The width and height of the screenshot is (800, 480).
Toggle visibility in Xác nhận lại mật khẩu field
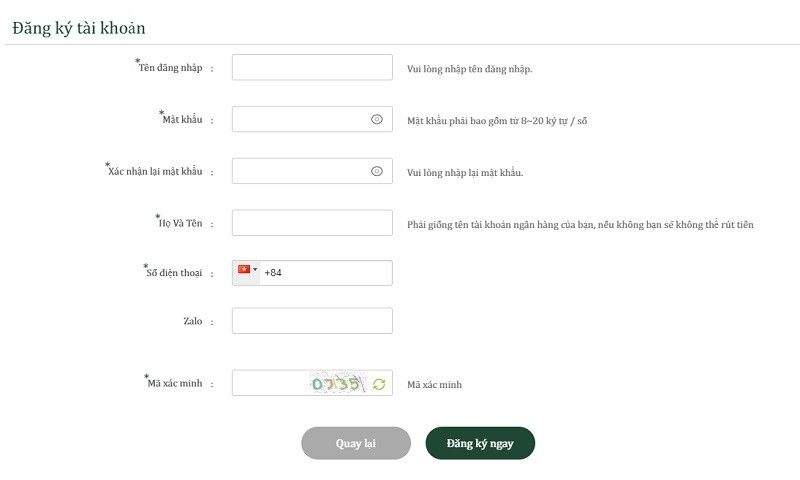coord(377,171)
